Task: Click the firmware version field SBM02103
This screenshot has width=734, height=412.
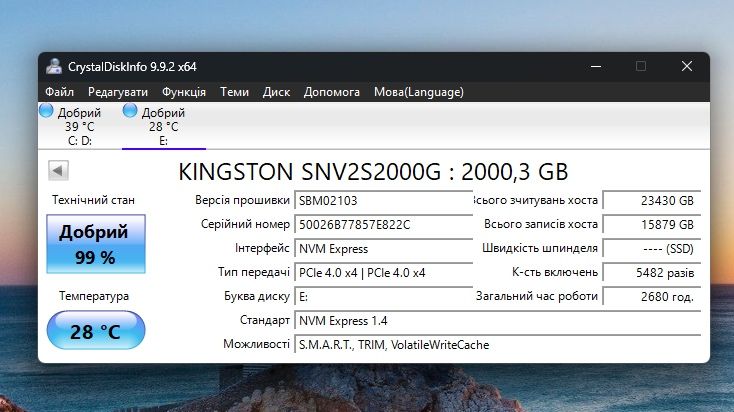Action: point(383,200)
